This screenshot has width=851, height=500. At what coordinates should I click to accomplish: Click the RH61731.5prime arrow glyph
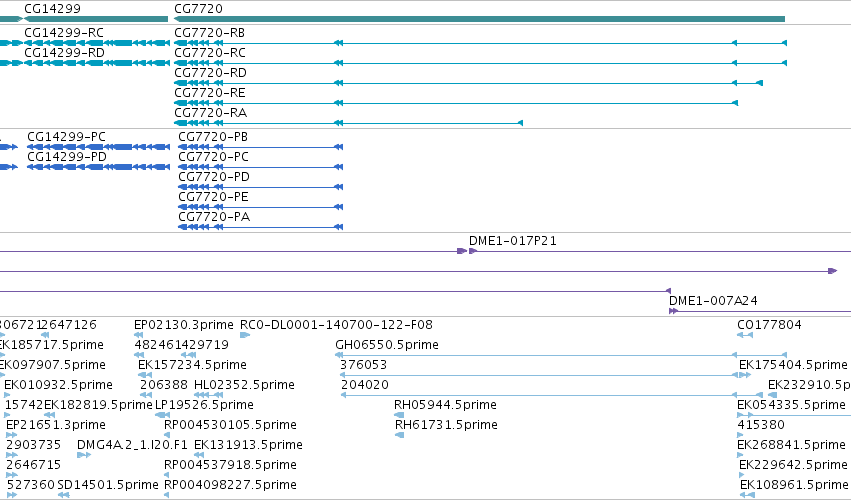pyautogui.click(x=399, y=435)
